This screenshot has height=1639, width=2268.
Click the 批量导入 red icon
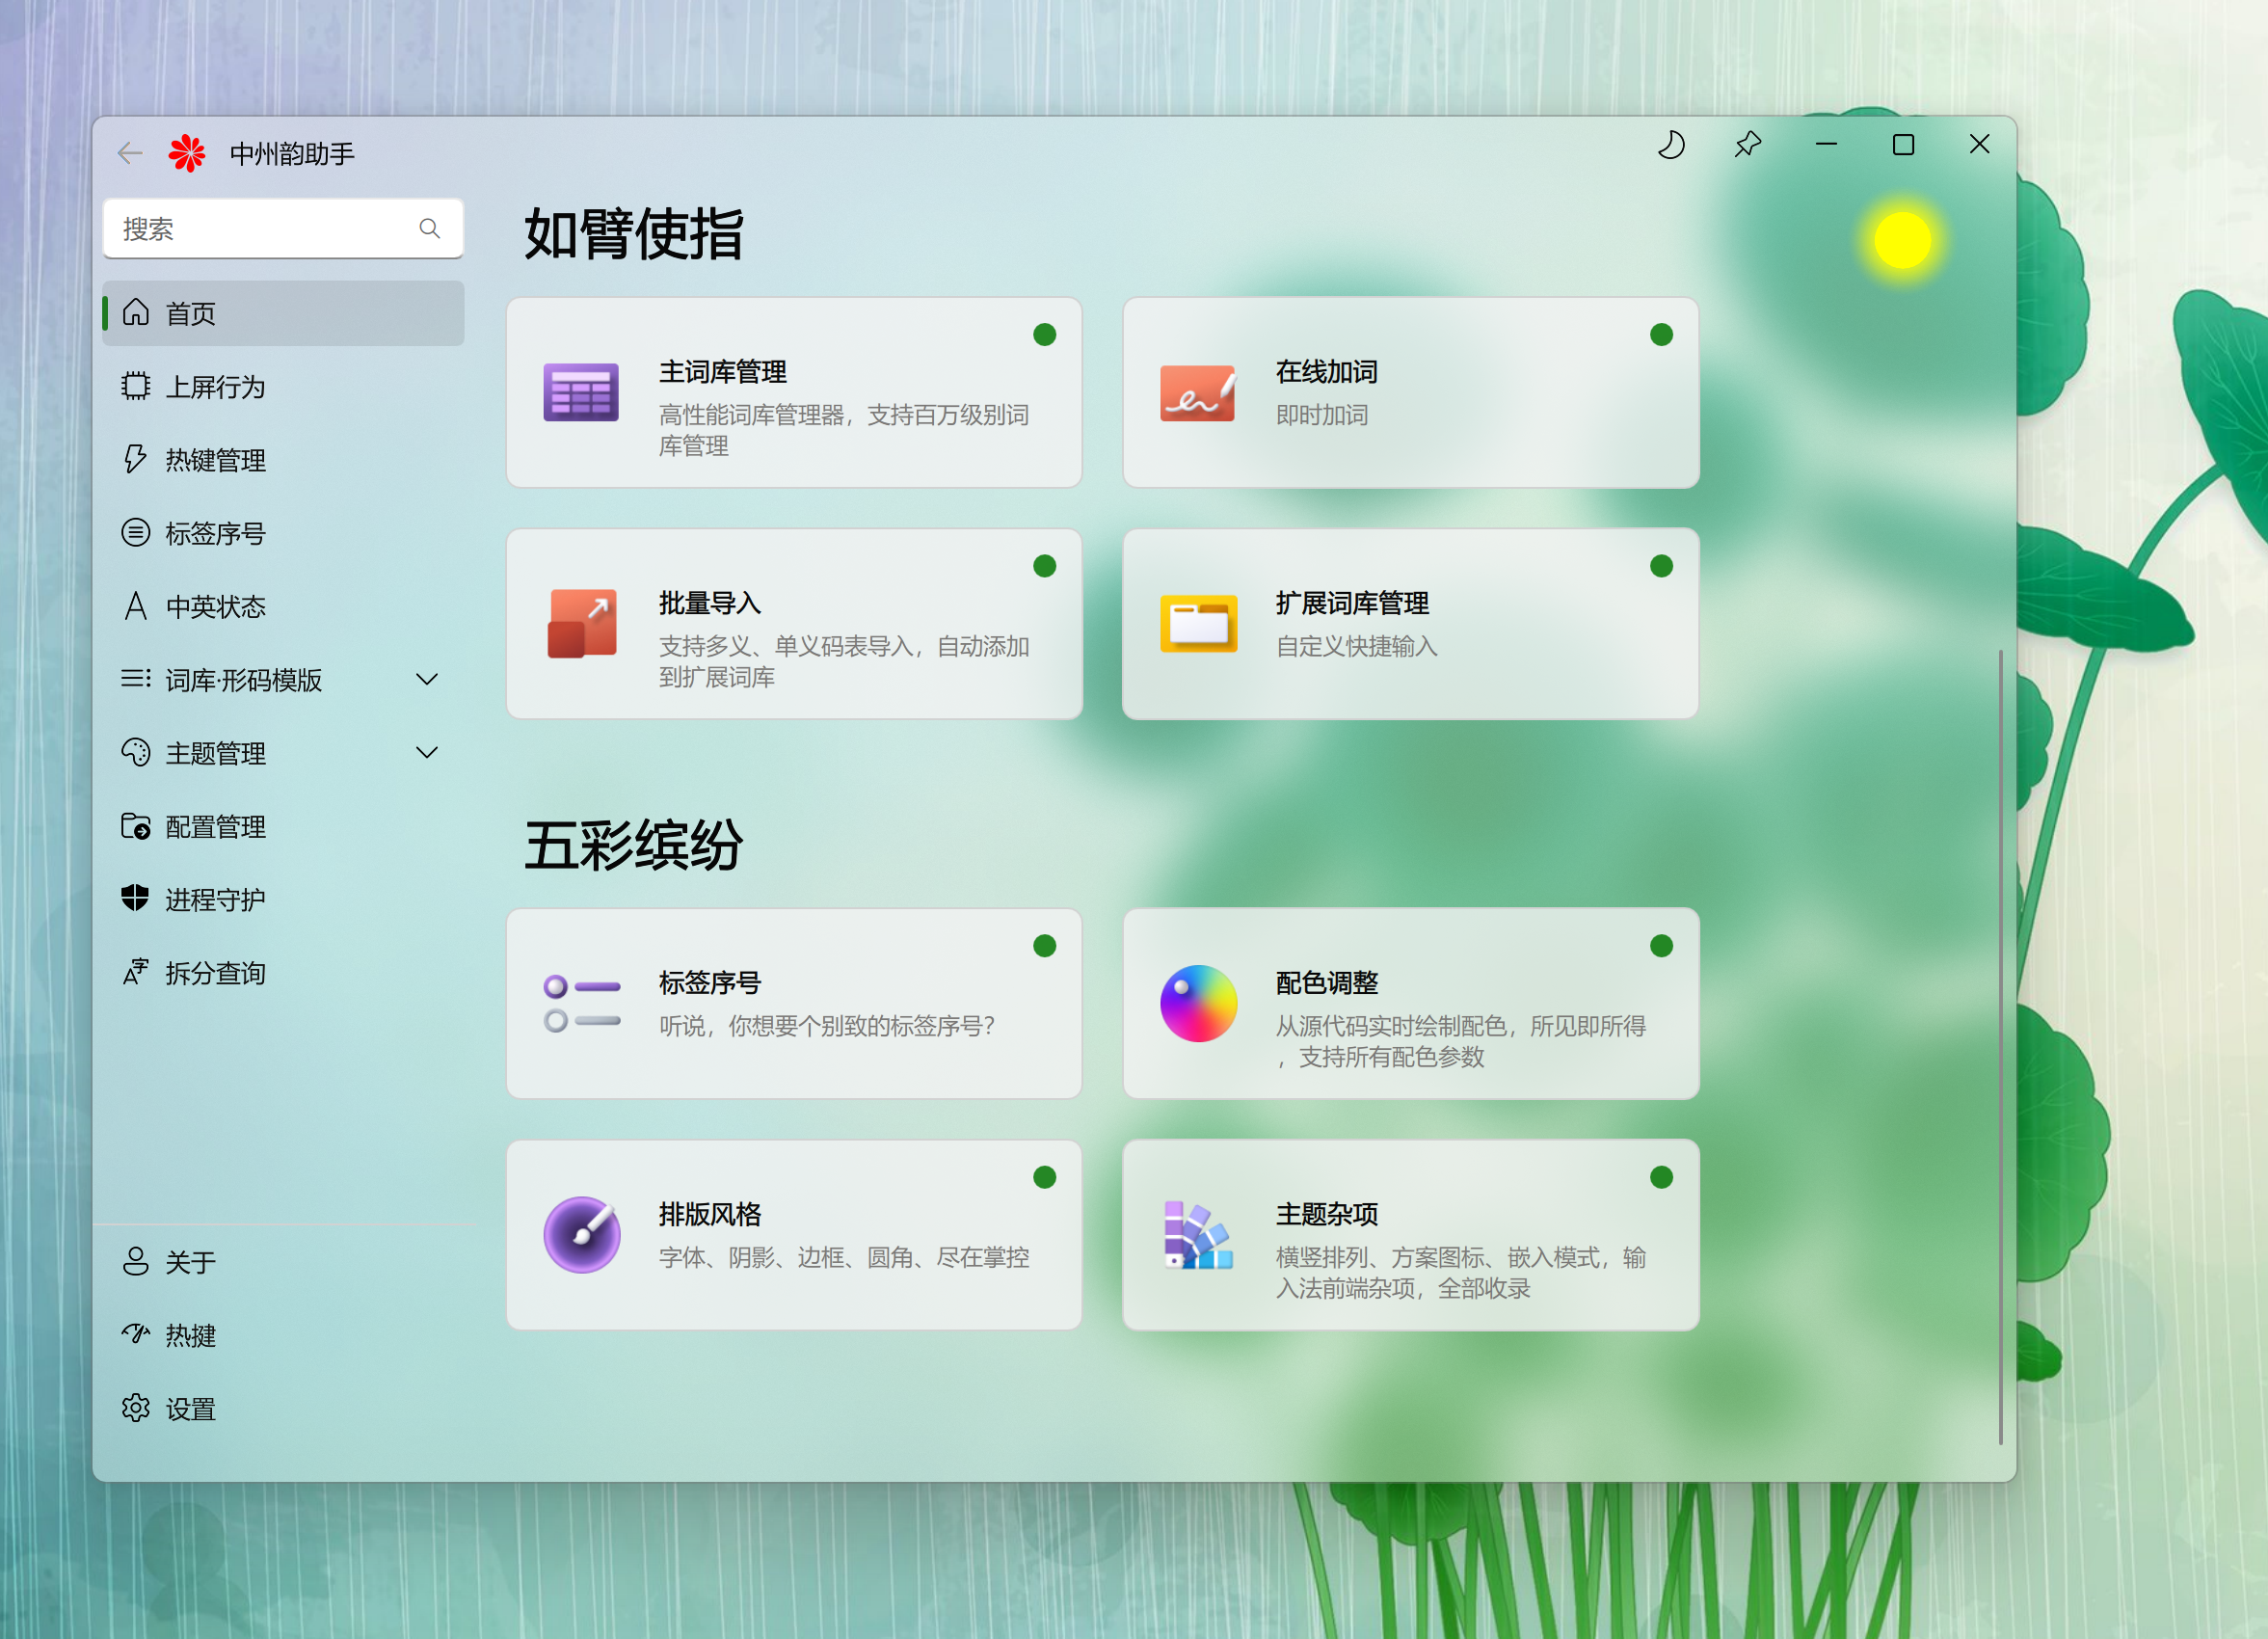[581, 623]
